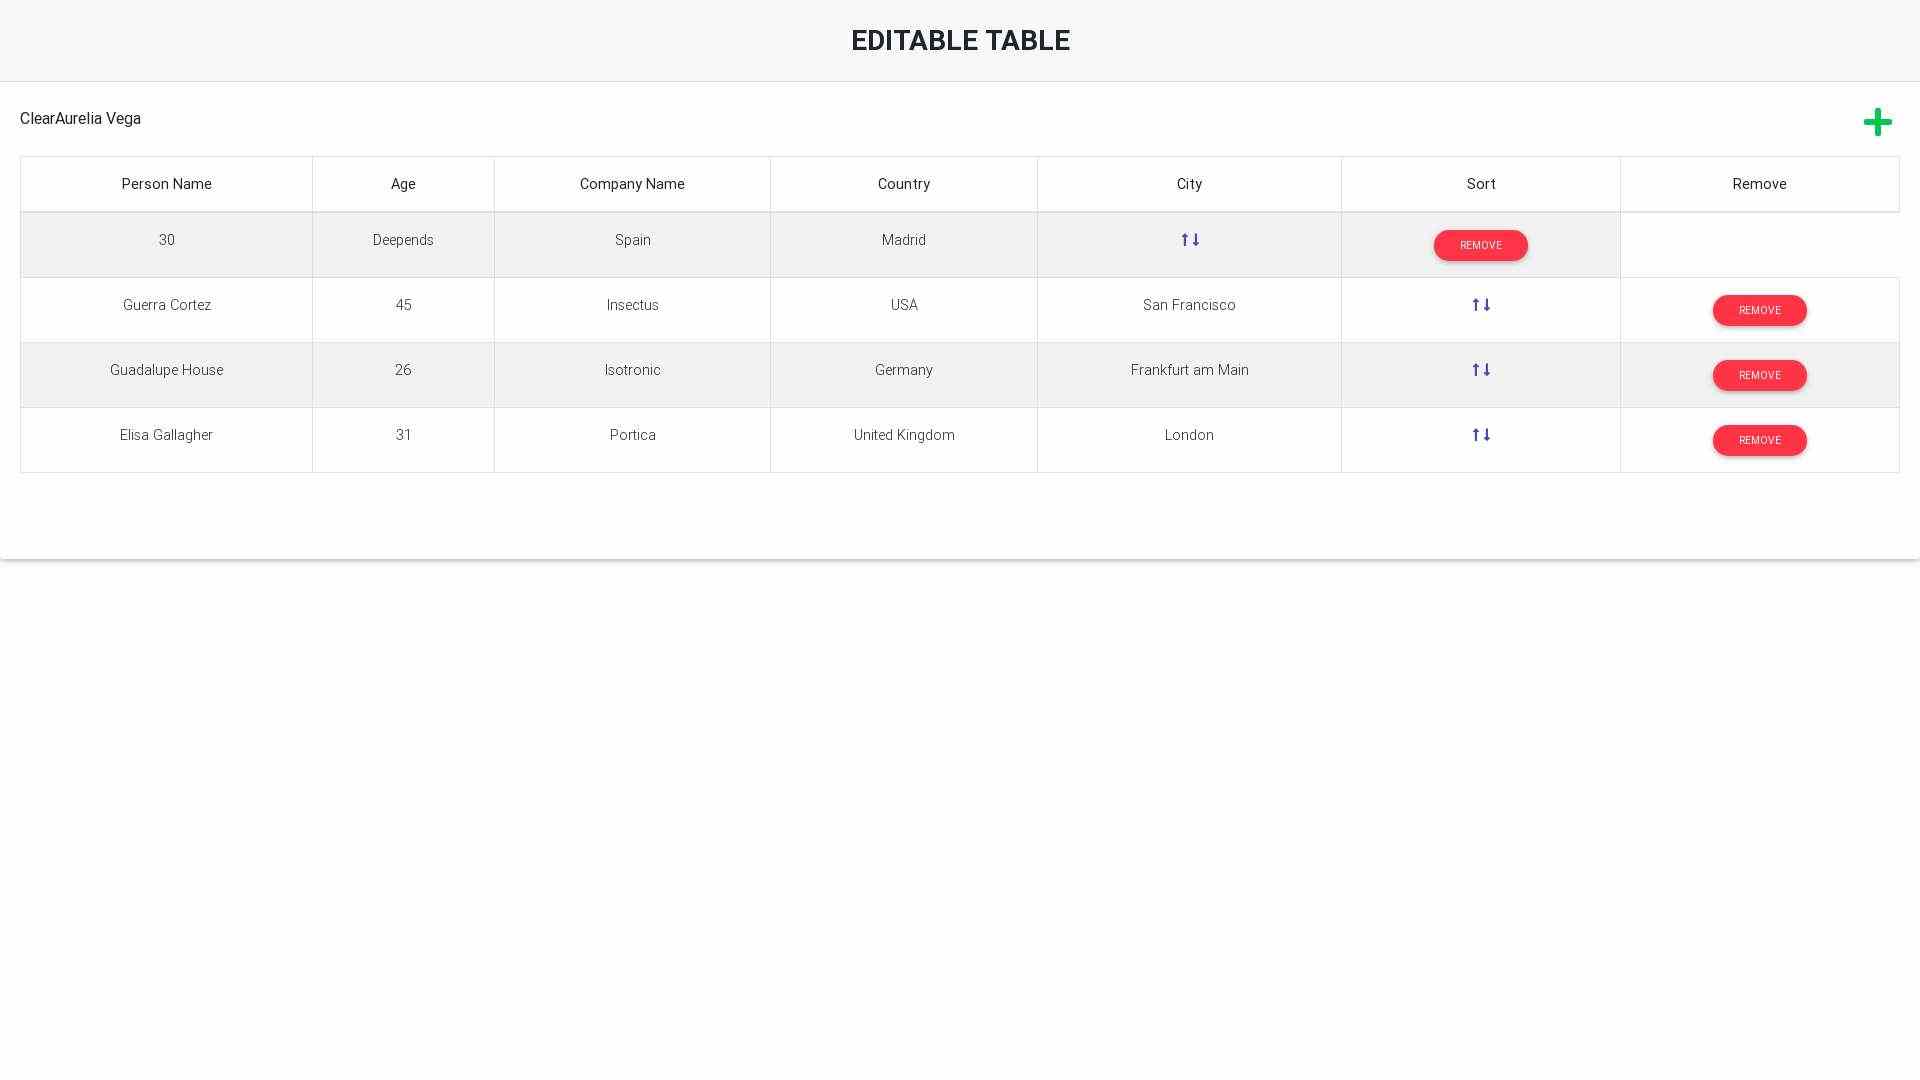Click down arrow in the Madrid row

tap(1196, 240)
